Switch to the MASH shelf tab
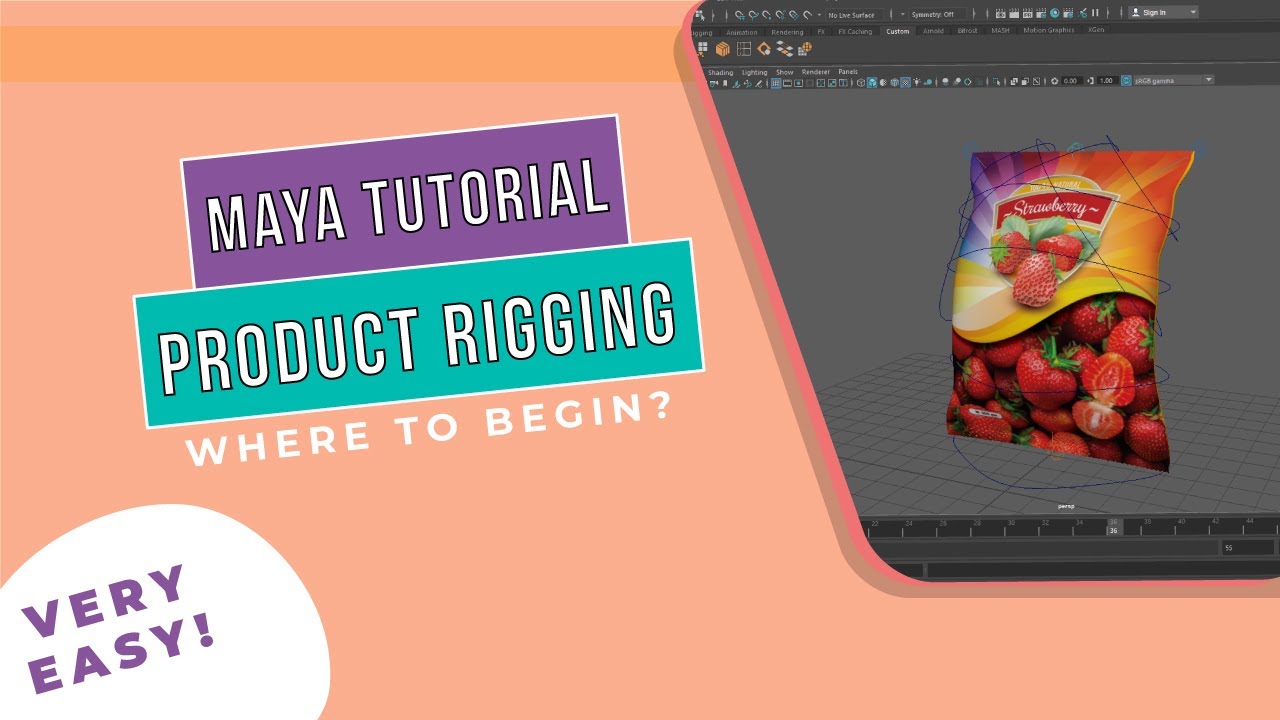The image size is (1280, 720). pyautogui.click(x=1000, y=31)
